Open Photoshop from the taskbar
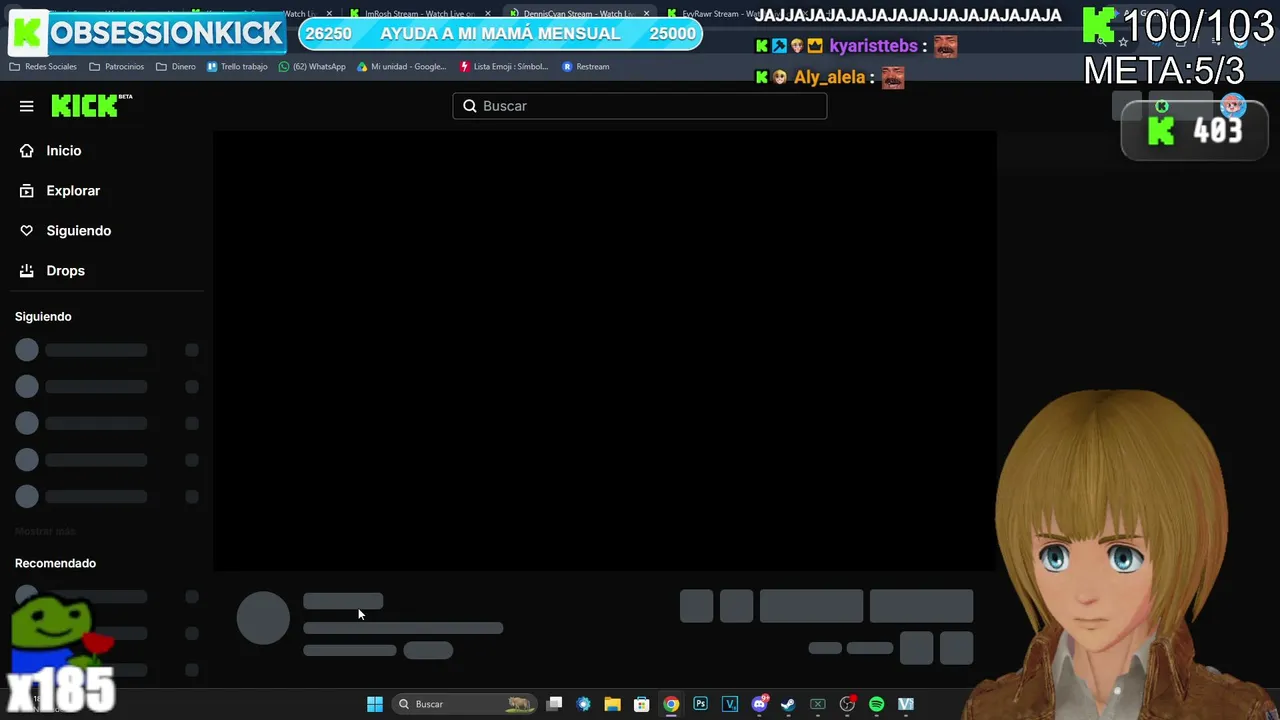The image size is (1280, 720). point(701,704)
